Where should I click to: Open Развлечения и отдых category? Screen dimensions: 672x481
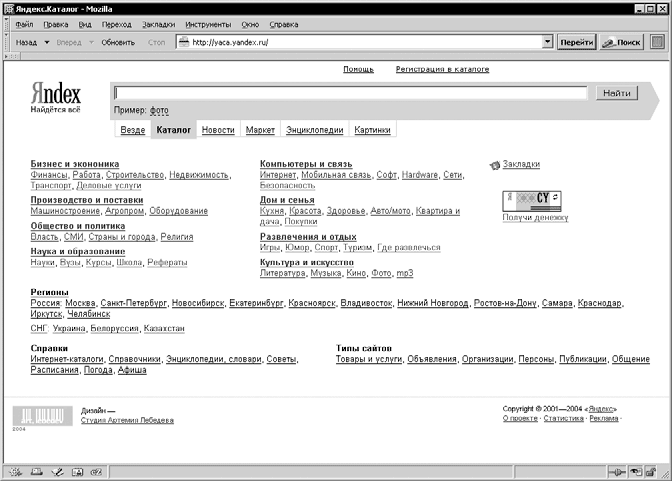pos(308,237)
